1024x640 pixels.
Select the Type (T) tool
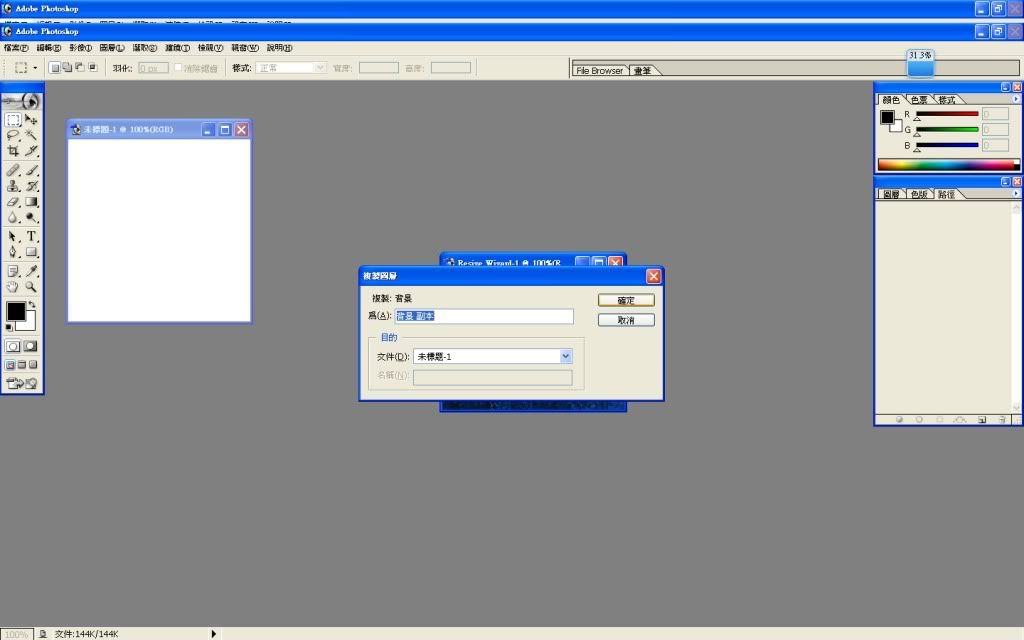[32, 236]
